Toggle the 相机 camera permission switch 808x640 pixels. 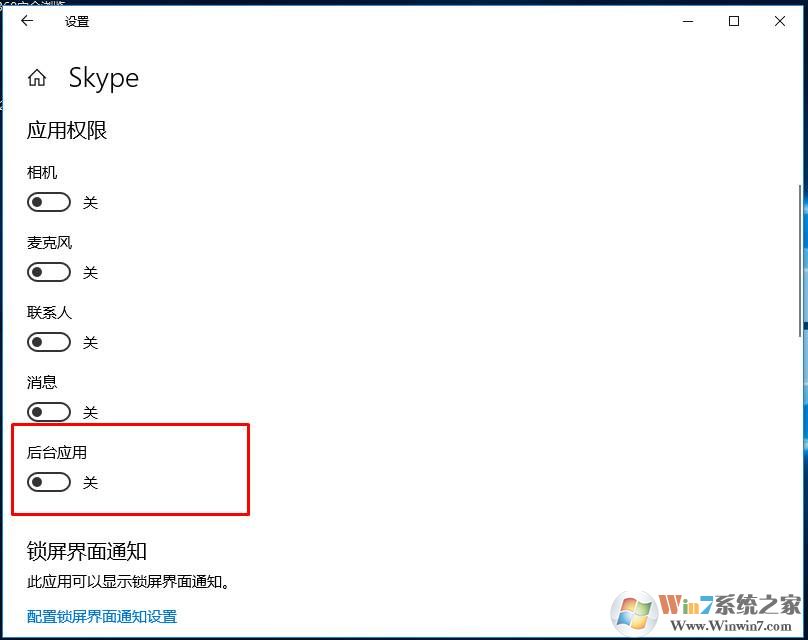click(49, 203)
